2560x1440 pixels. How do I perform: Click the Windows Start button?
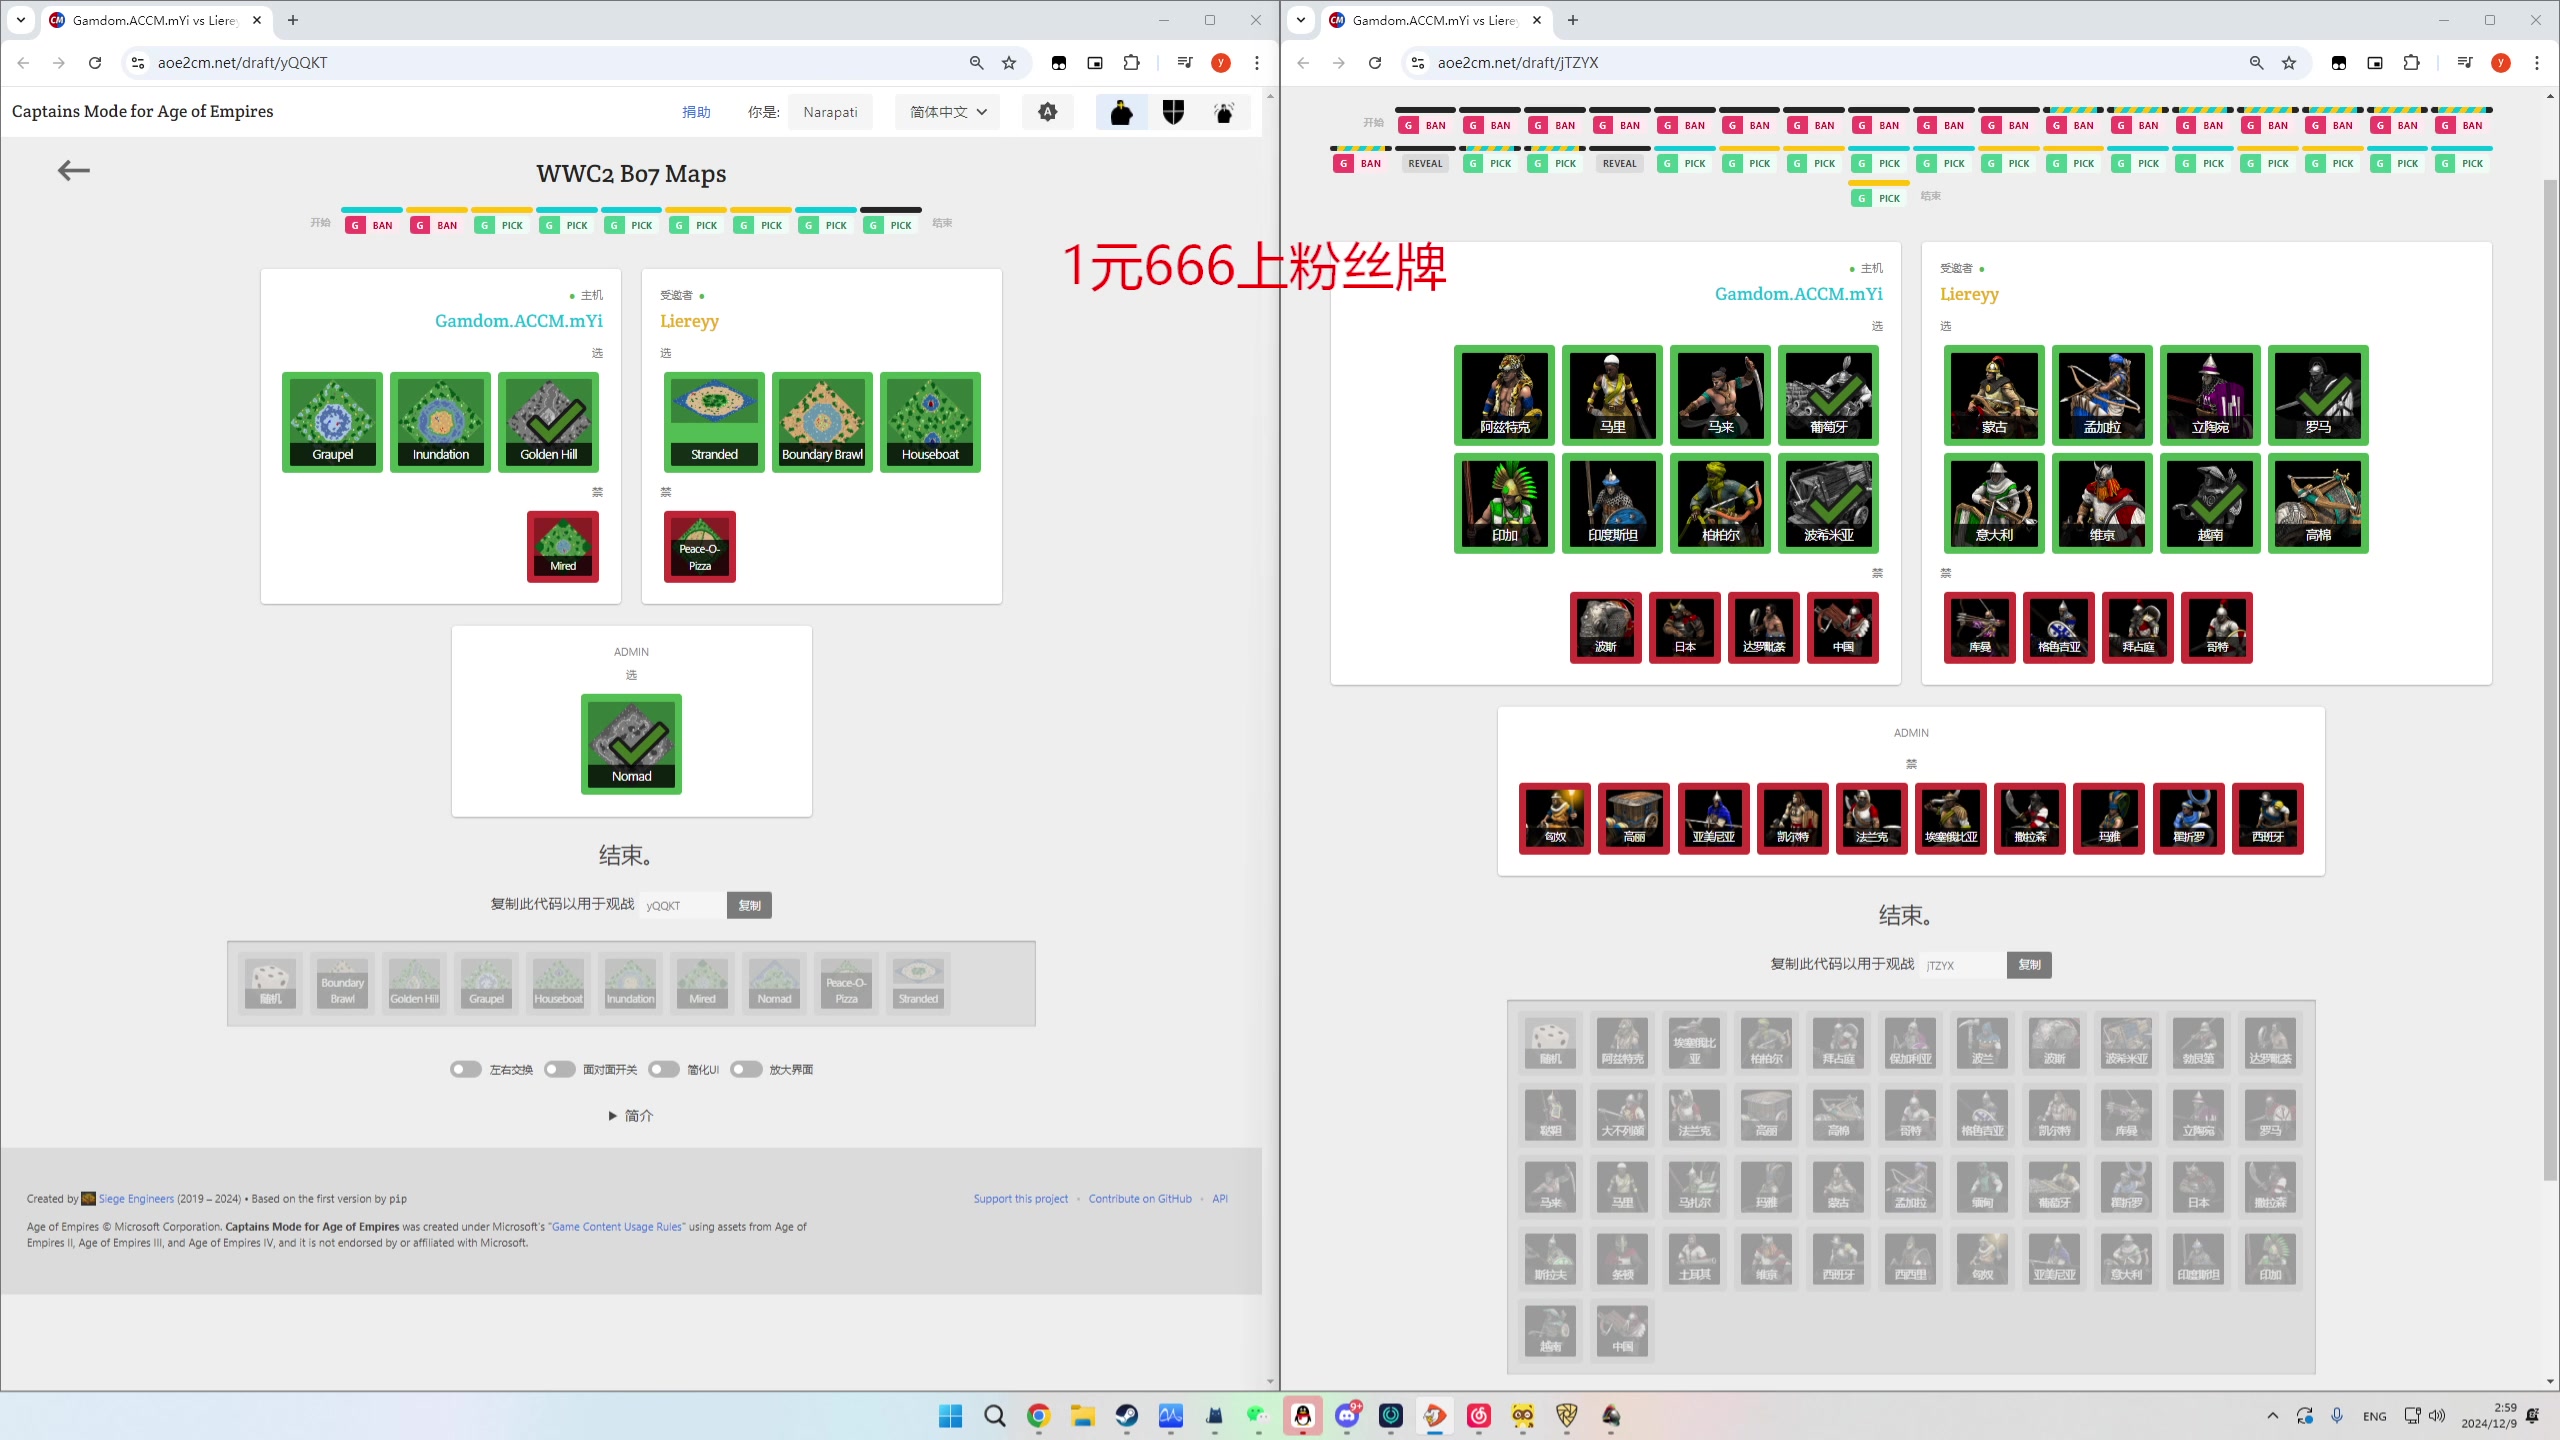point(950,1415)
